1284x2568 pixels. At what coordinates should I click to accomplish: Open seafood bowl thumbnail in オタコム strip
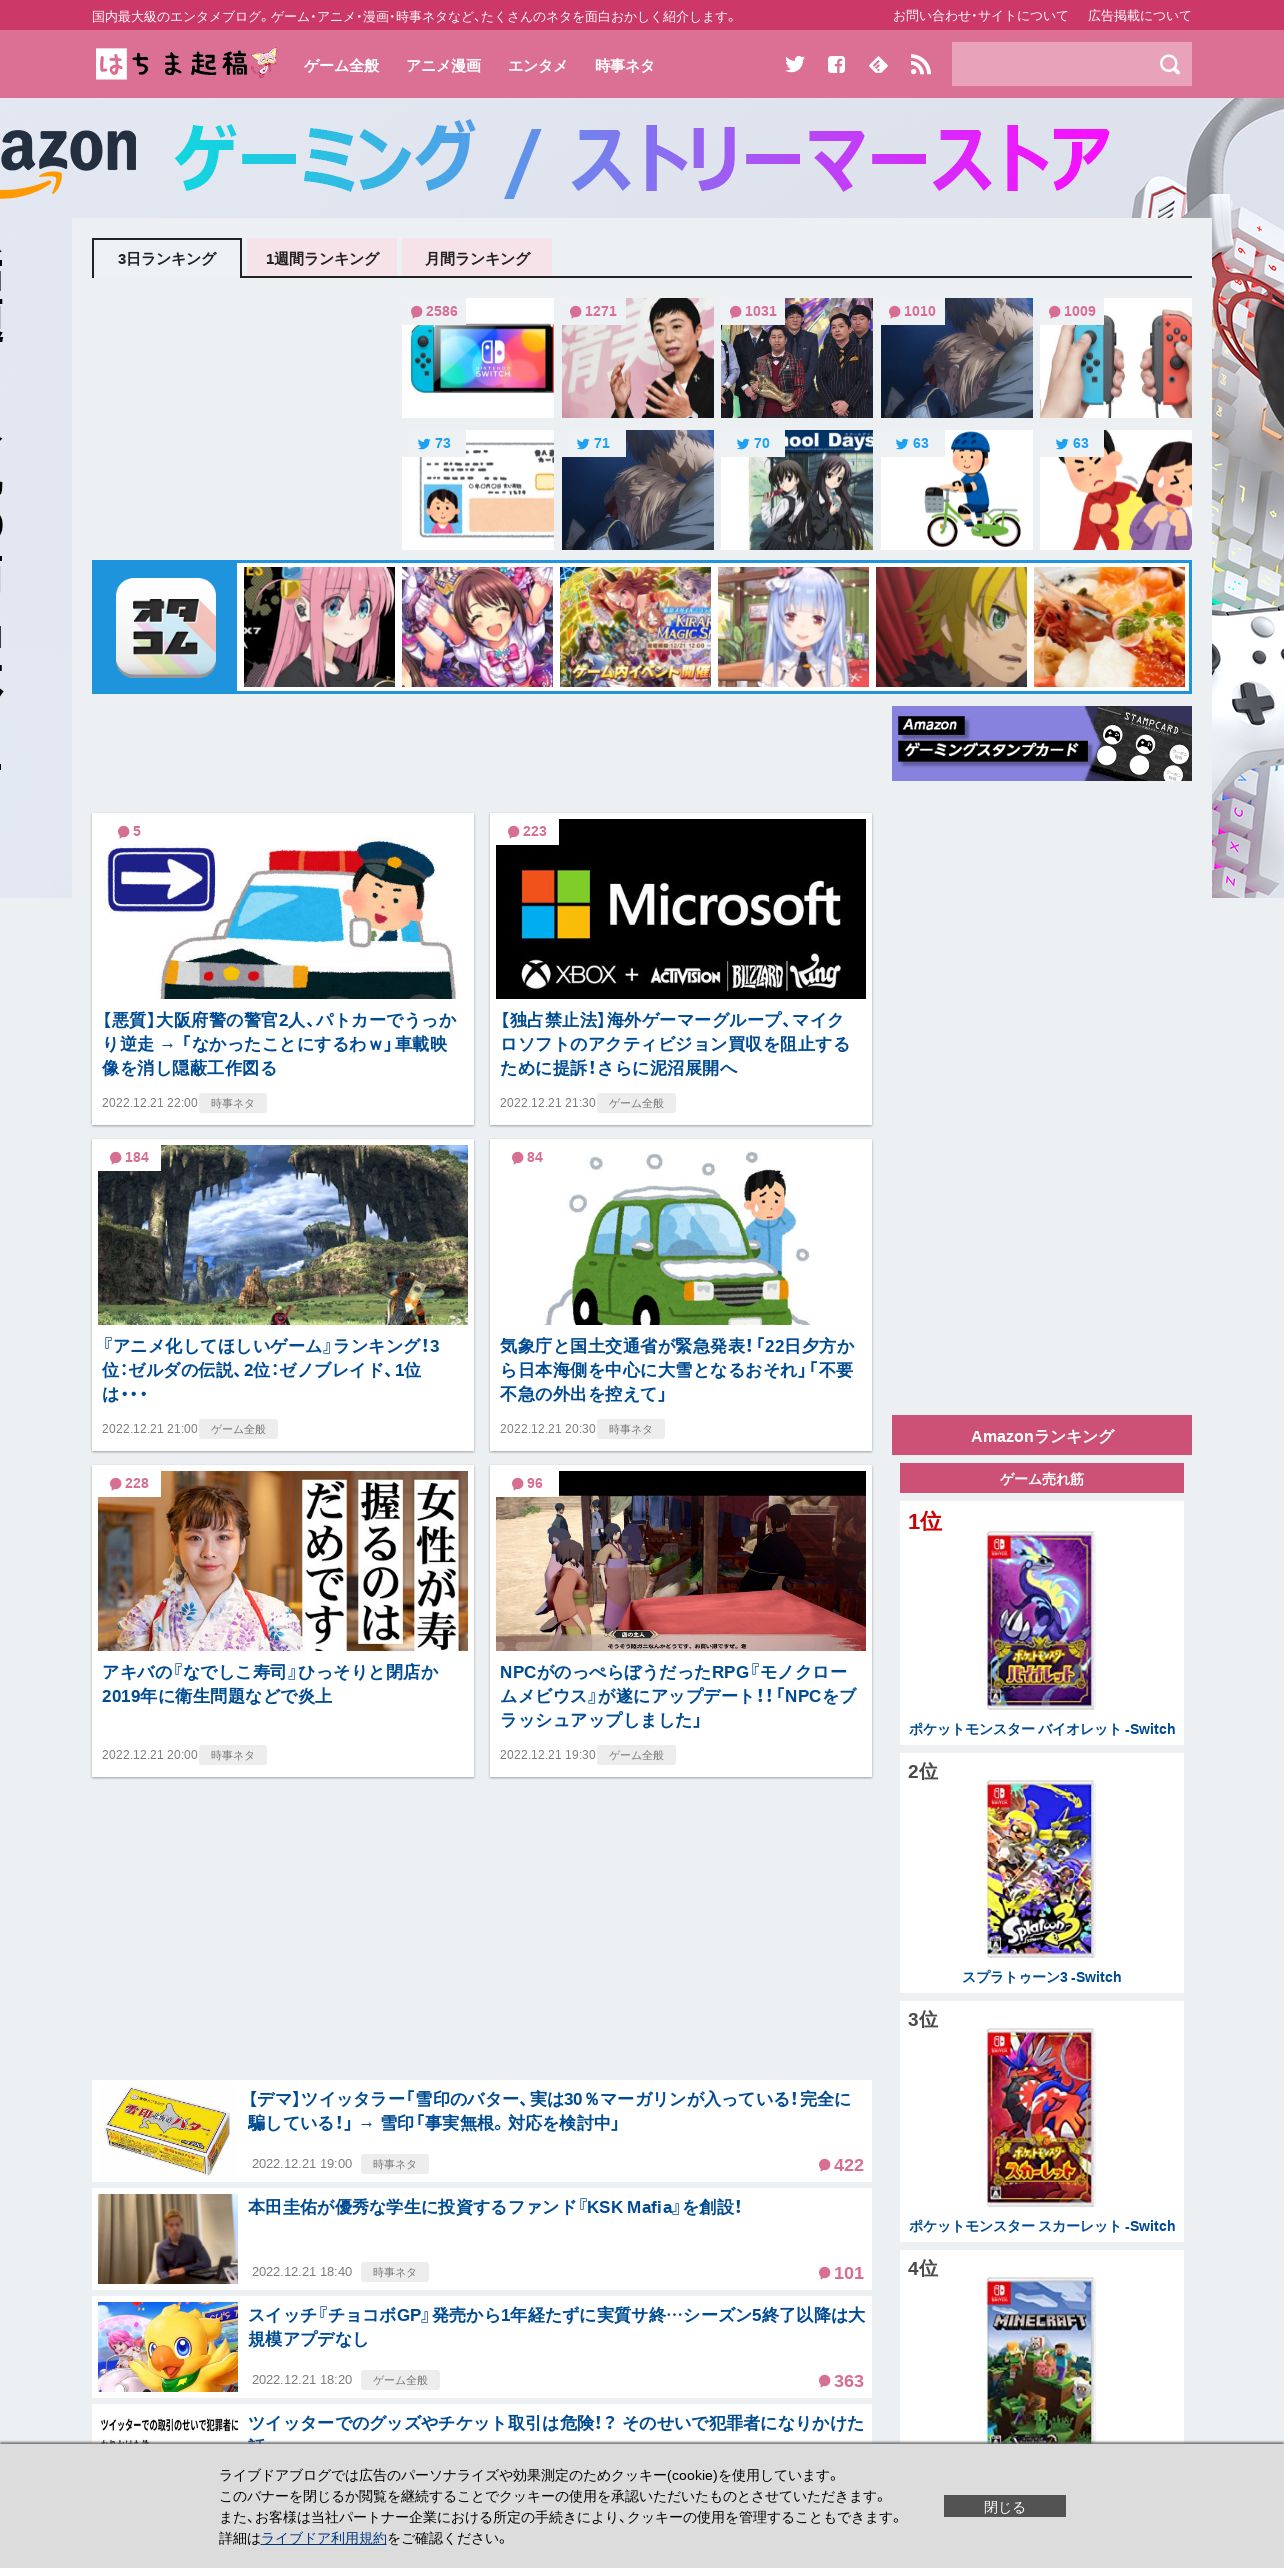(x=1109, y=627)
